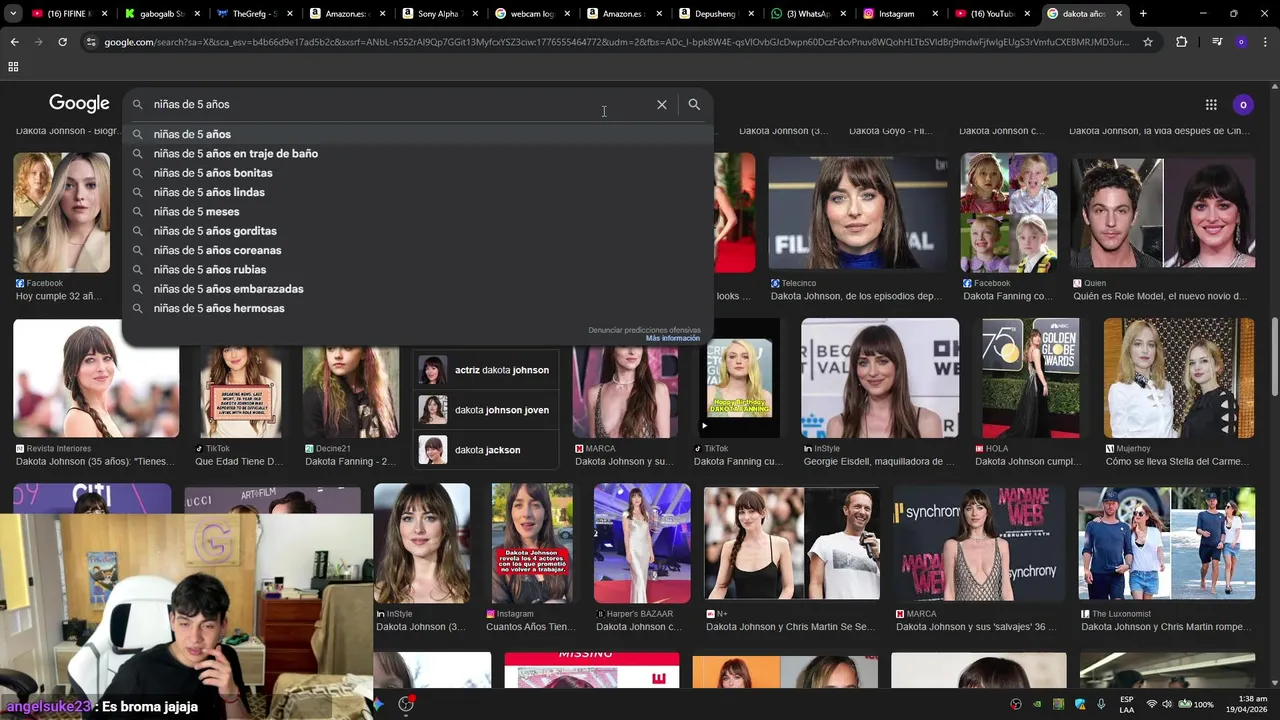Image resolution: width=1280 pixels, height=720 pixels.
Task: Open the media control icon in toolbar
Action: point(1217,42)
